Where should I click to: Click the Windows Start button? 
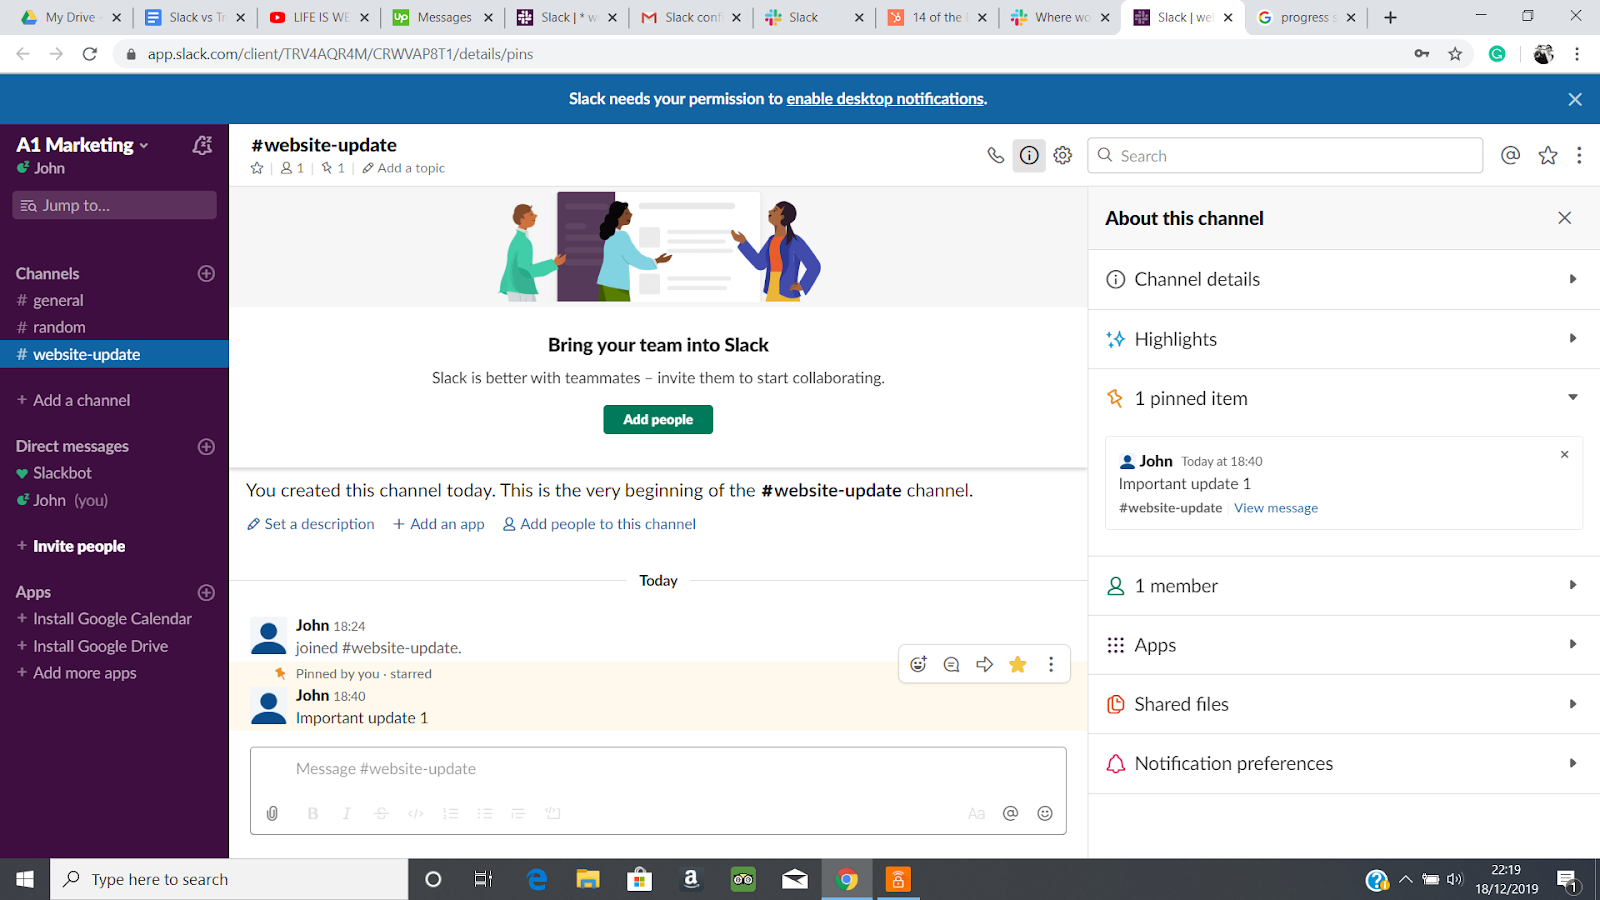tap(25, 879)
